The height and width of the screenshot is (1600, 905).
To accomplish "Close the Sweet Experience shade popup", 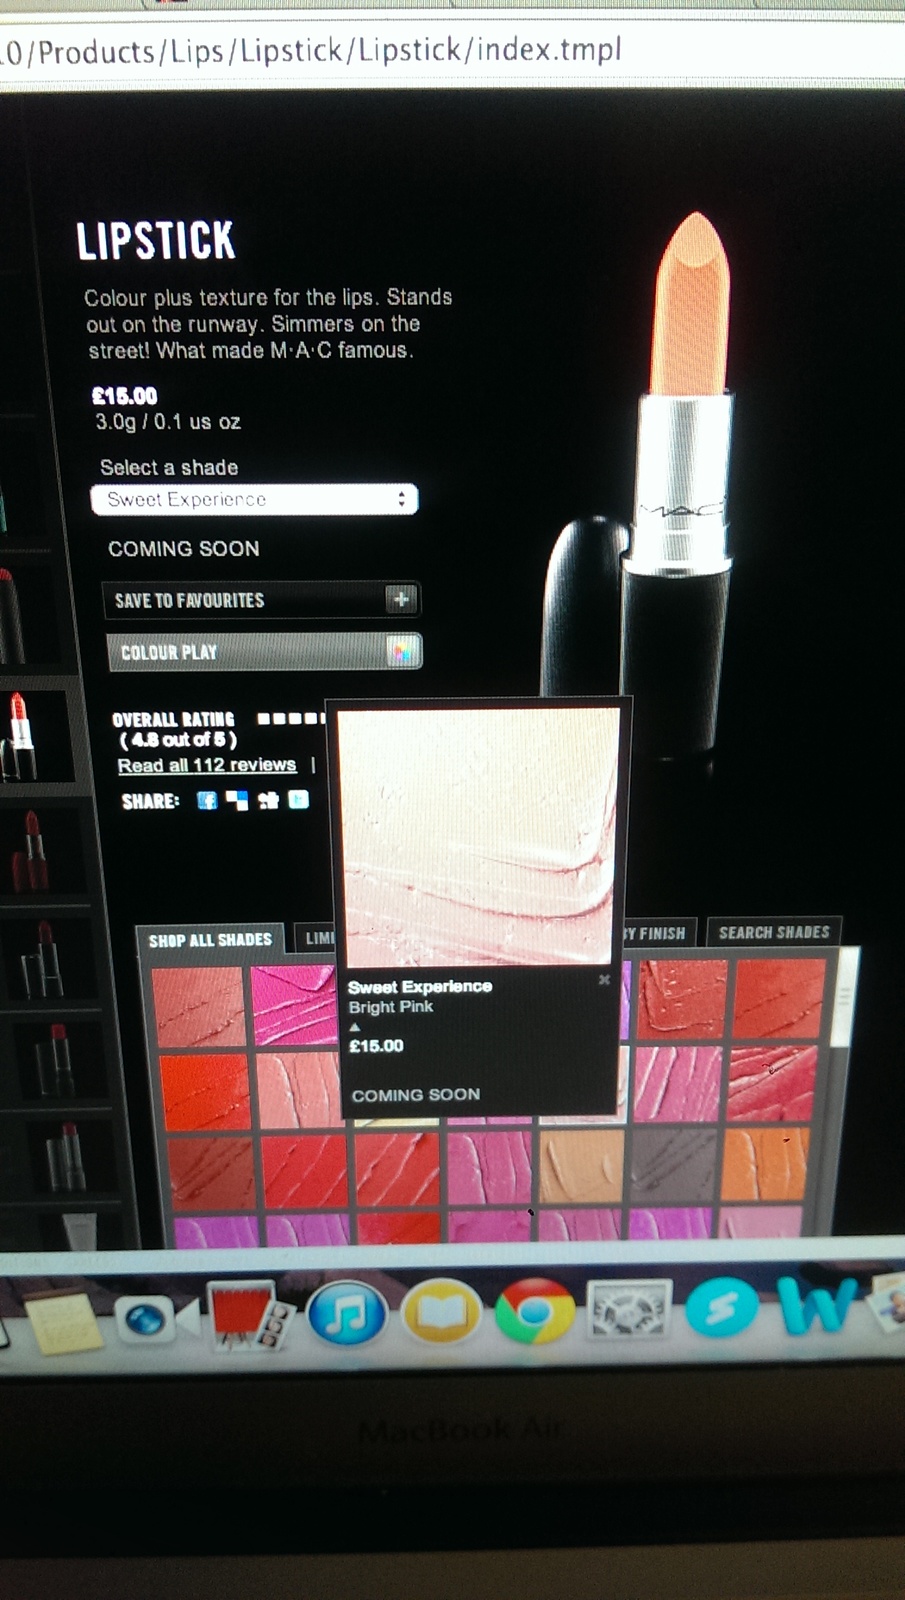I will click(x=604, y=980).
